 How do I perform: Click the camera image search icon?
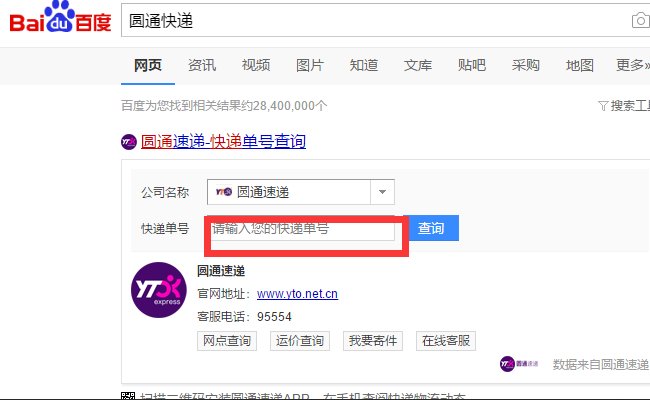[639, 20]
